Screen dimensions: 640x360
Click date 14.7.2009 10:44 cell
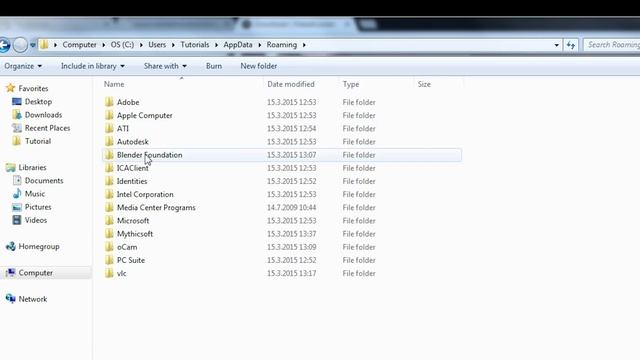[x=291, y=207]
